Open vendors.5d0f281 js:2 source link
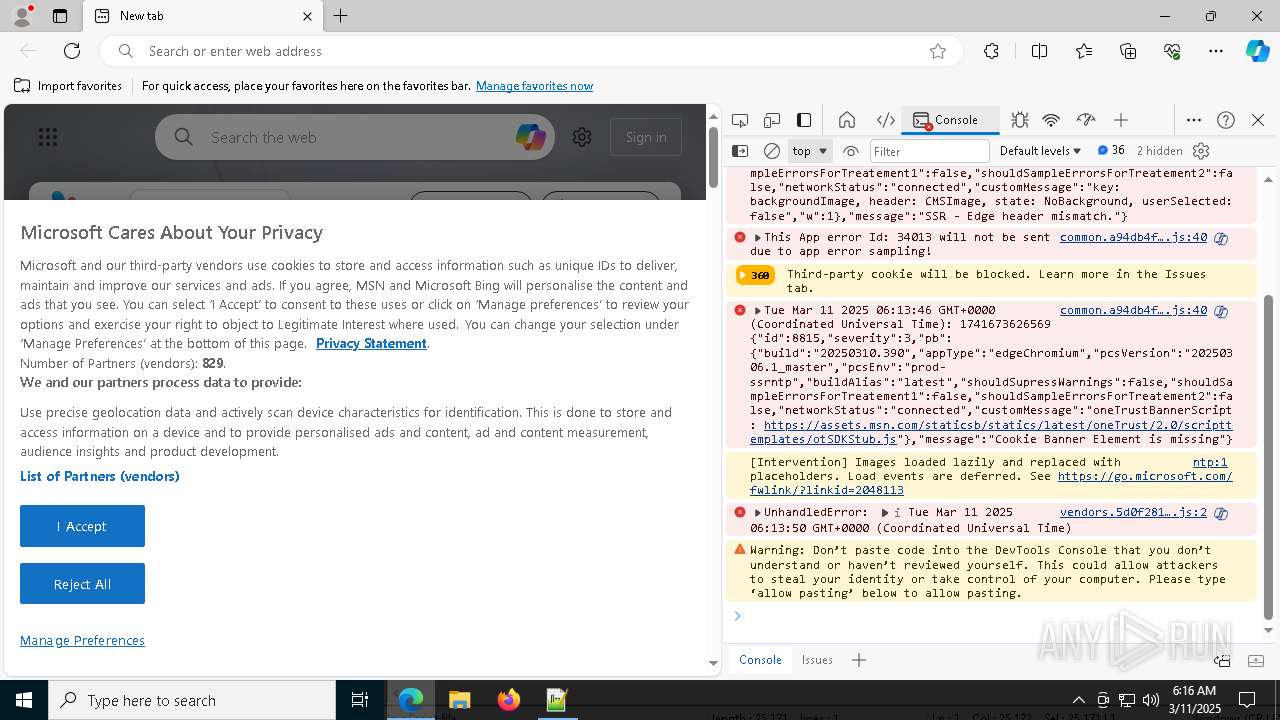Viewport: 1280px width, 720px height. 1133,512
